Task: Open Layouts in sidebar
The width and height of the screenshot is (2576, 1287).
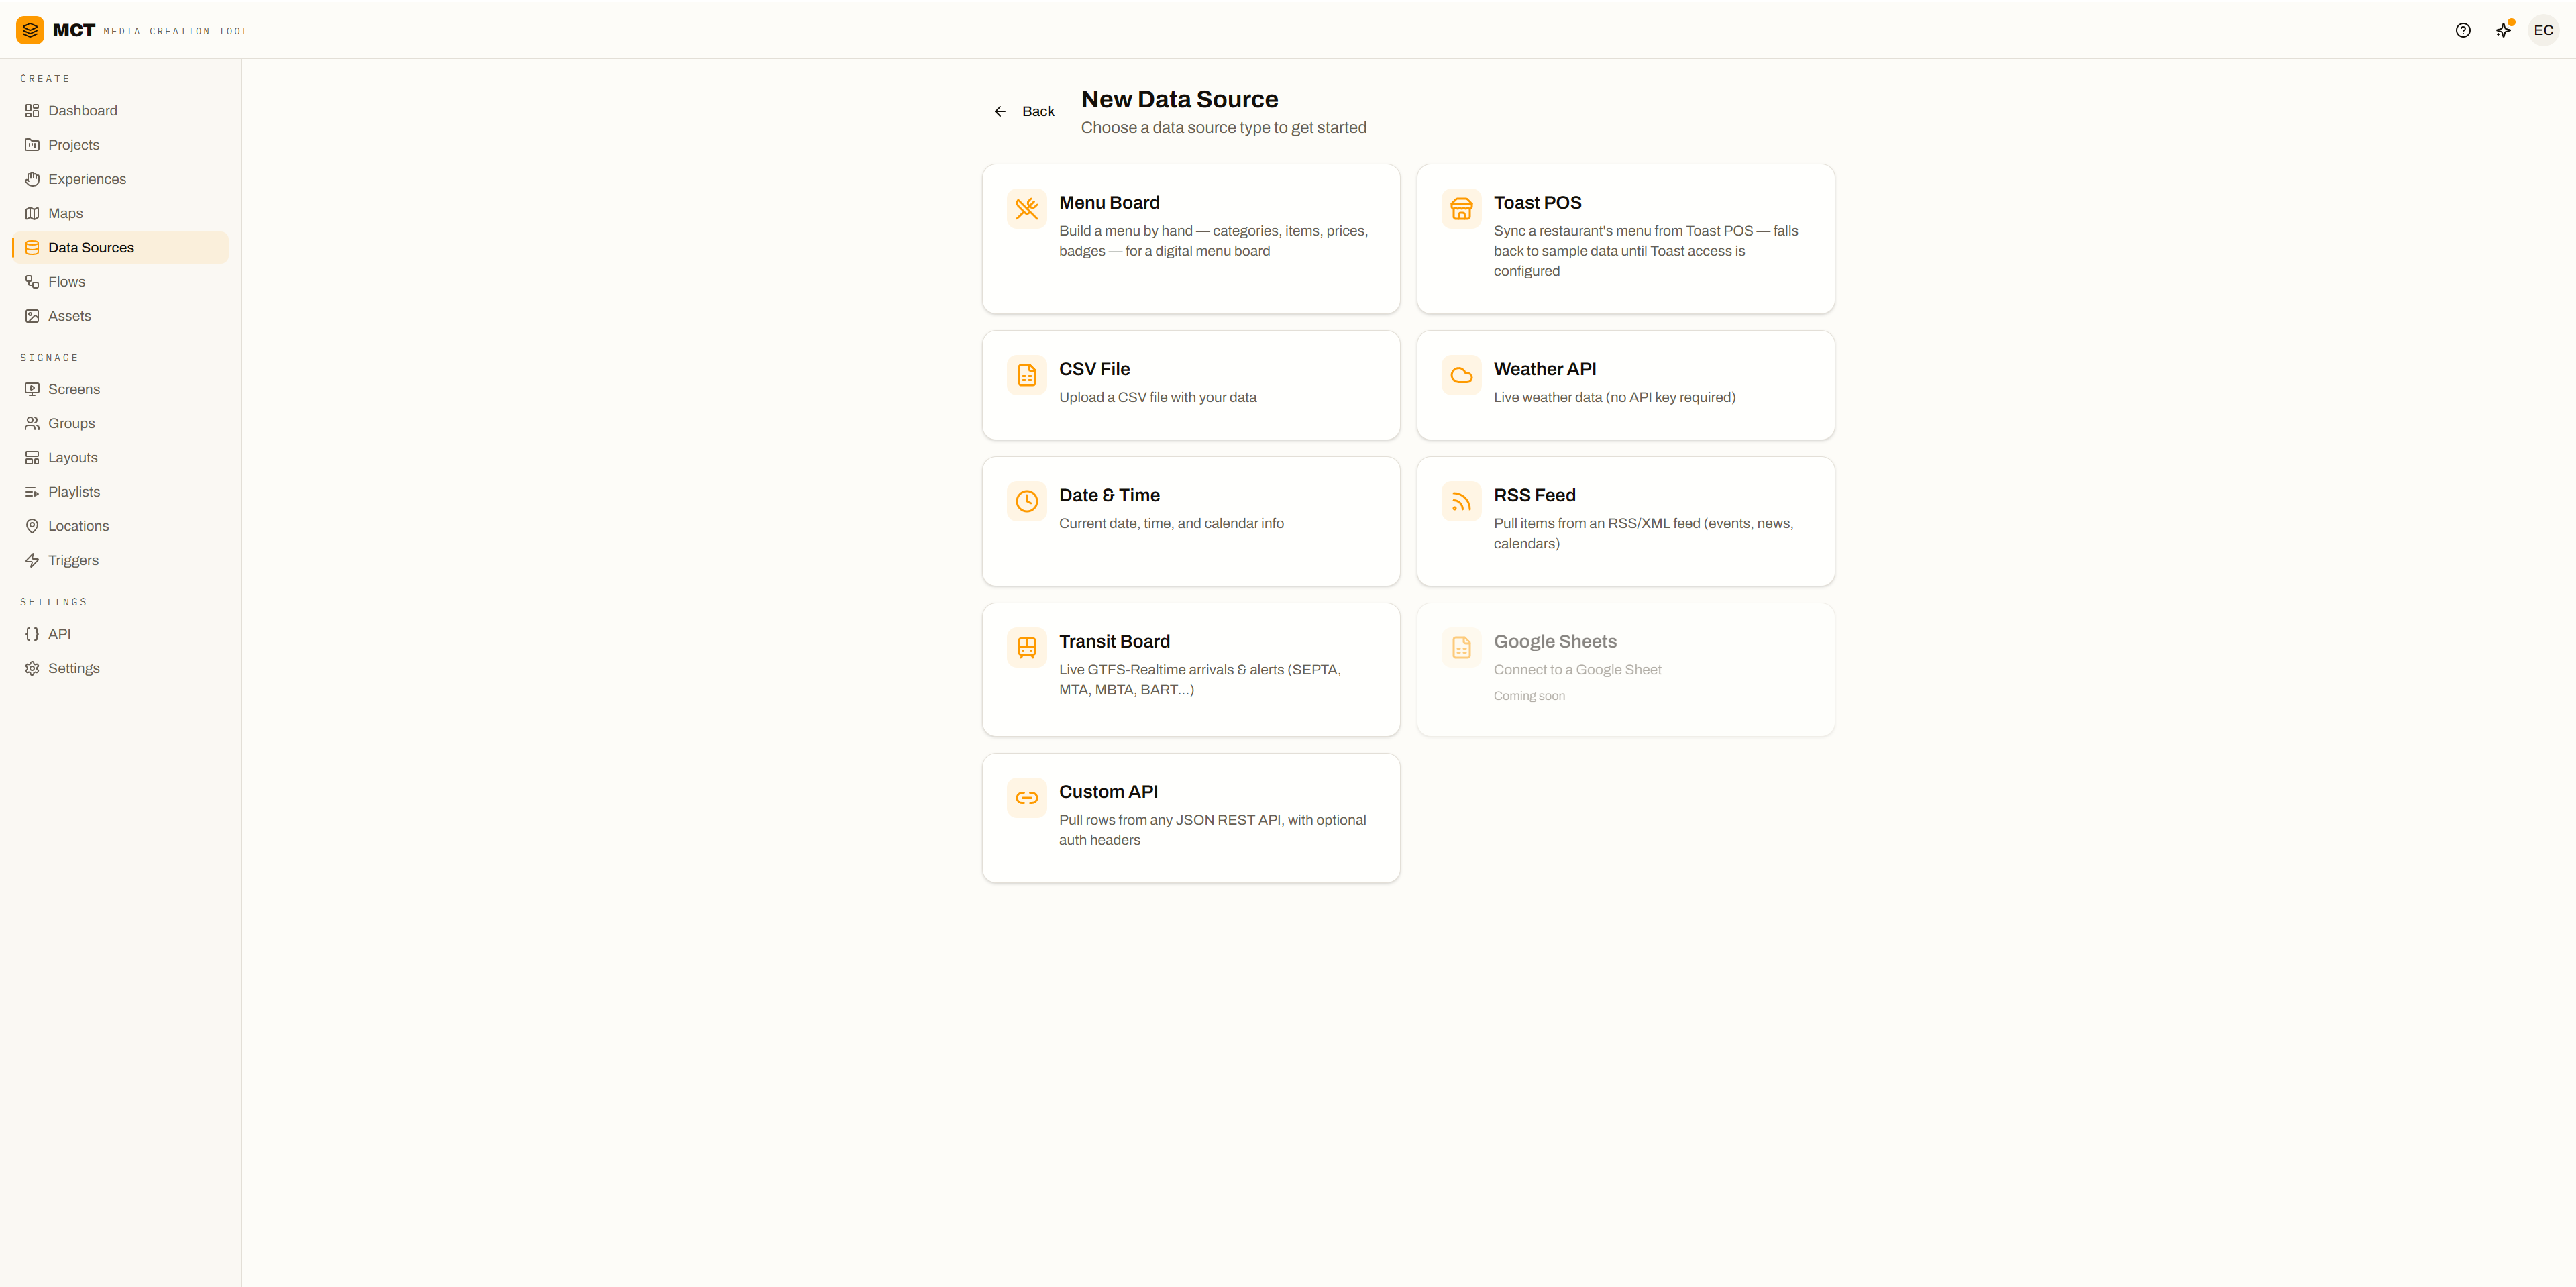Action: [x=120, y=458]
